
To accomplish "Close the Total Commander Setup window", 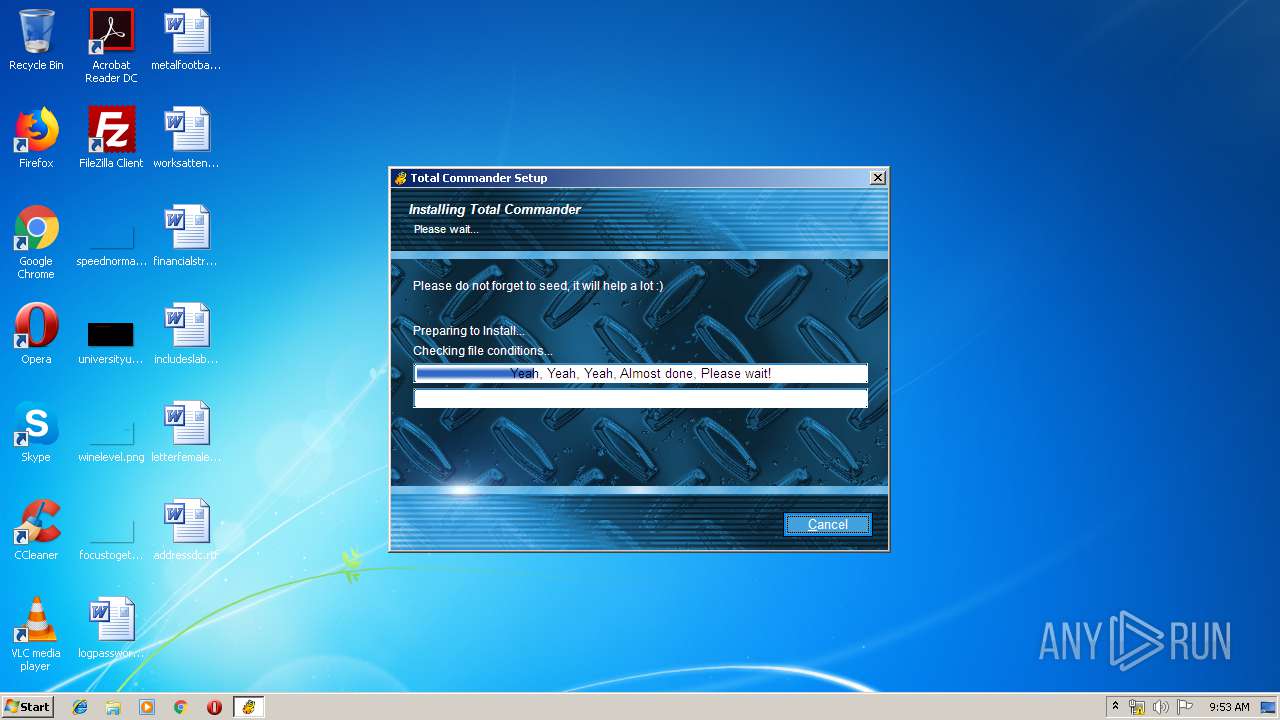I will tap(877, 178).
